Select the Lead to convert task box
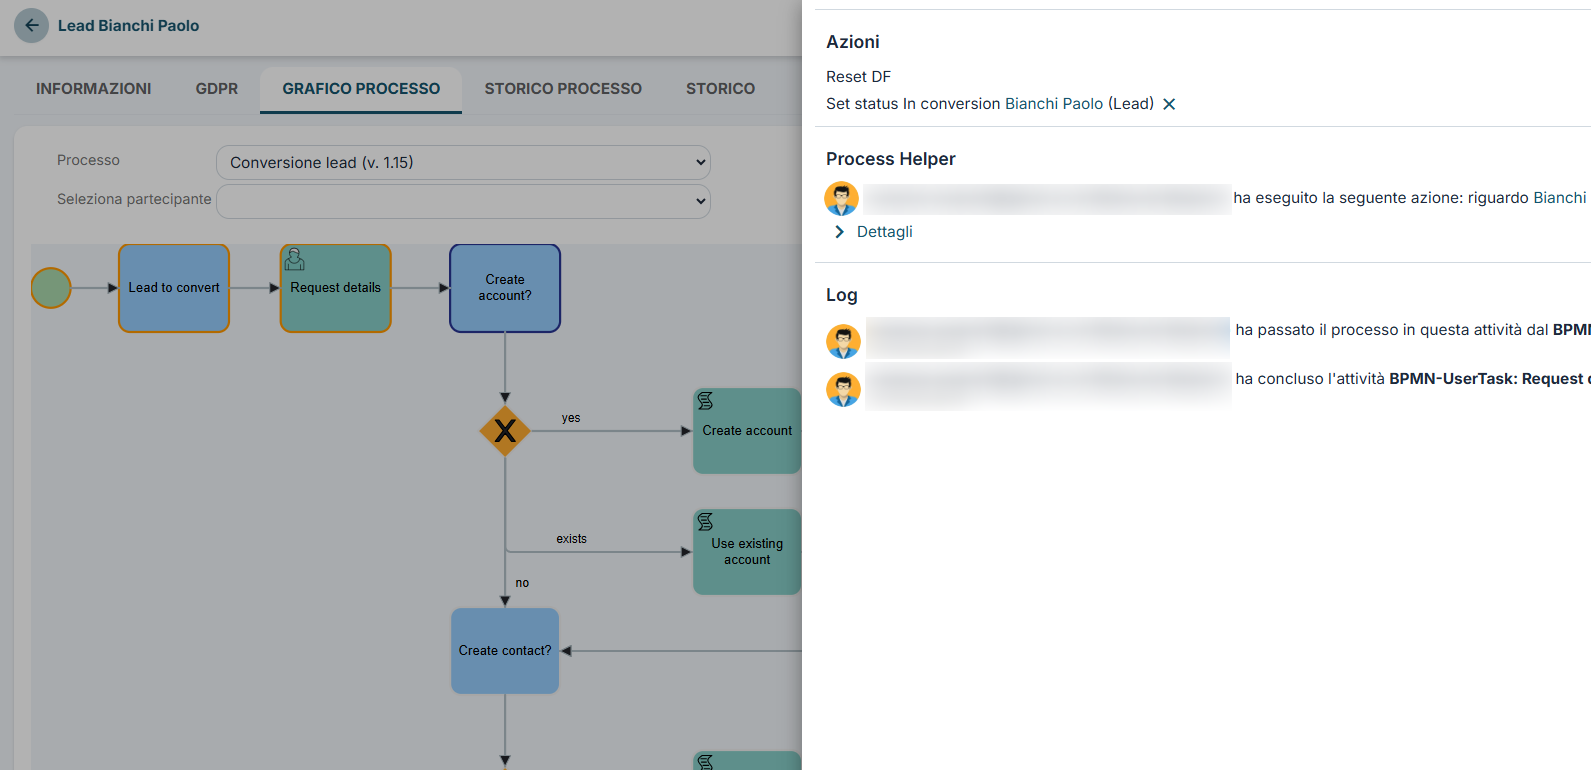The image size is (1591, 770). pyautogui.click(x=174, y=288)
